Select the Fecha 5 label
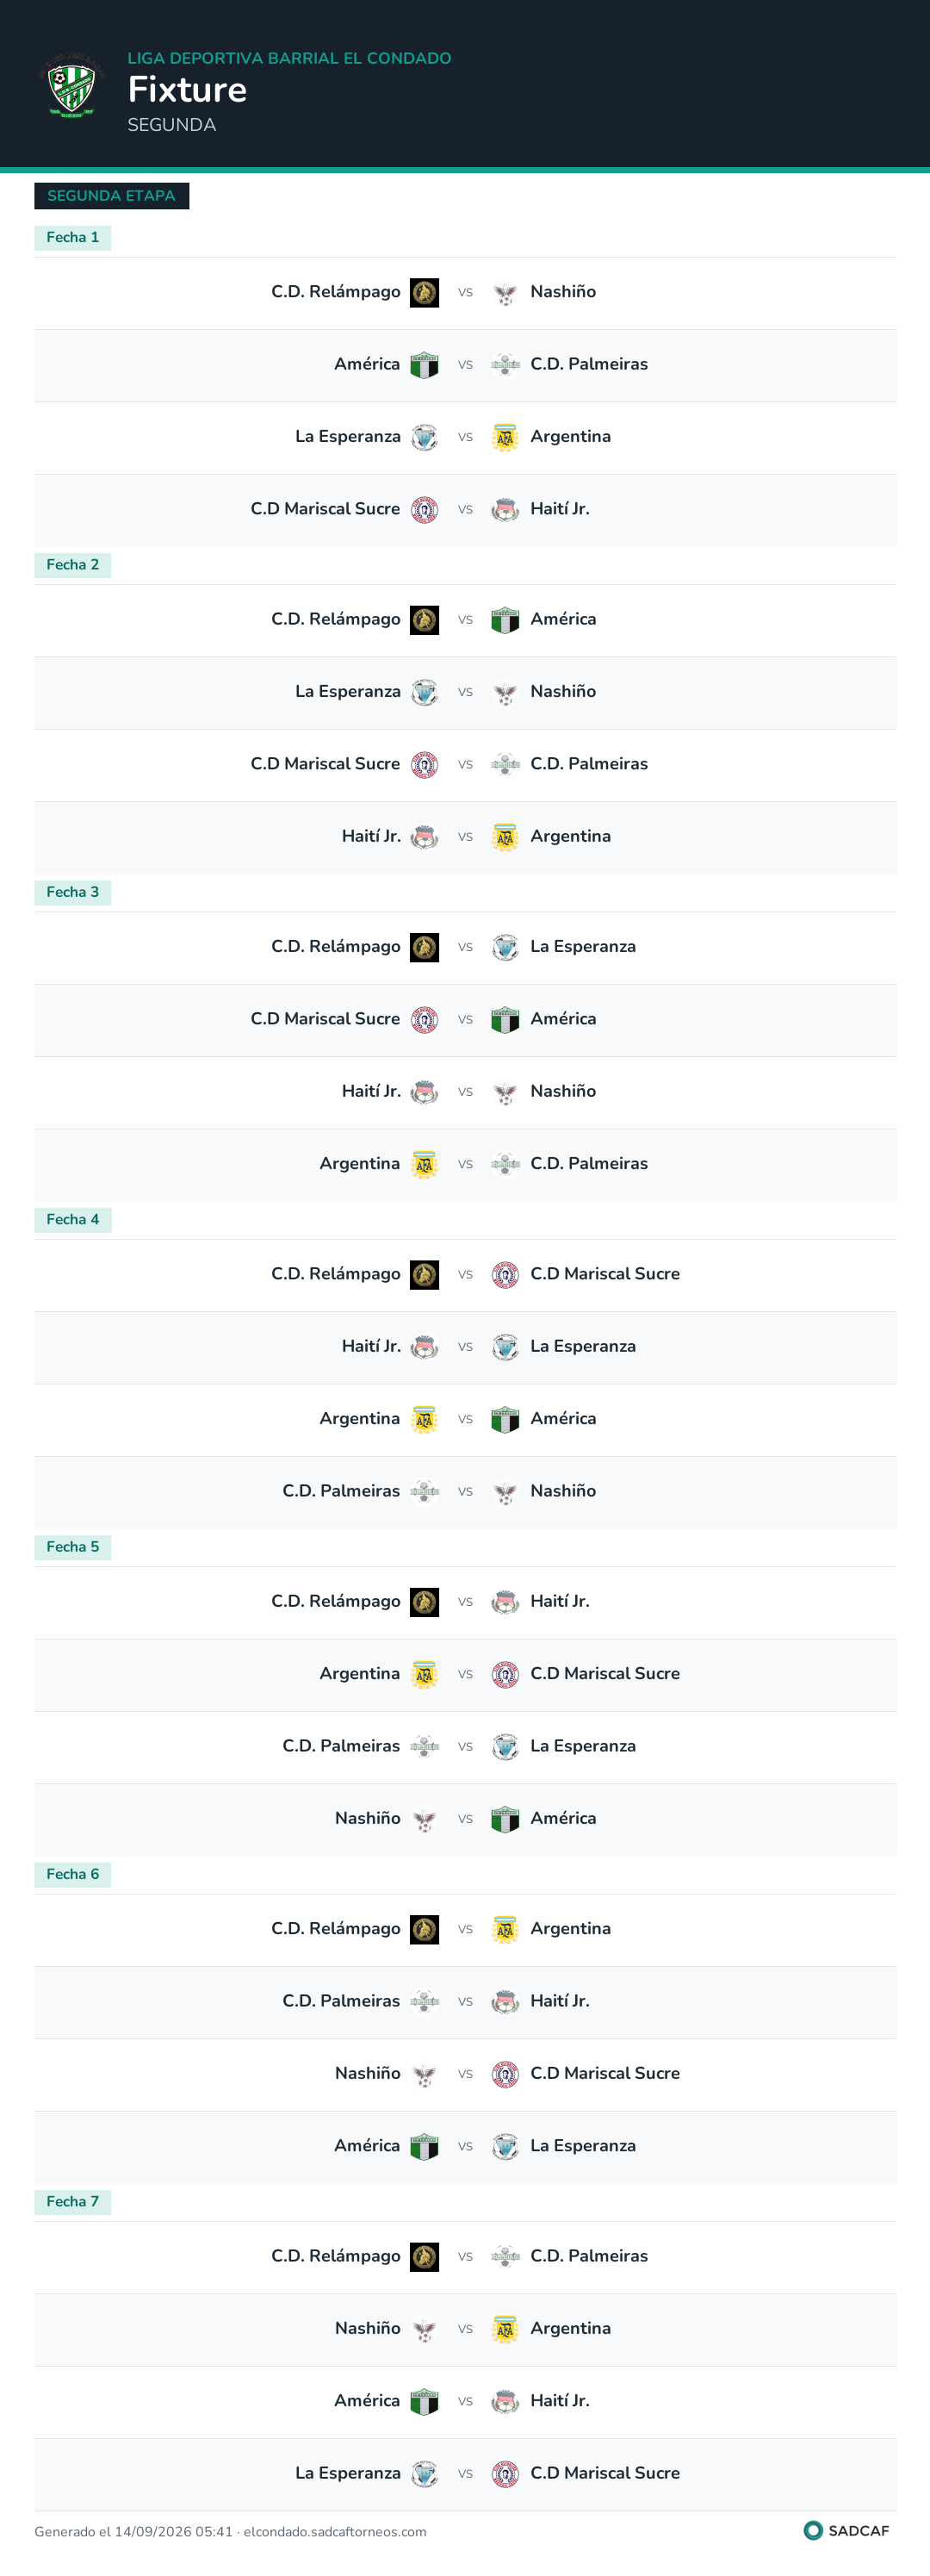The height and width of the screenshot is (2576, 930). point(73,1547)
